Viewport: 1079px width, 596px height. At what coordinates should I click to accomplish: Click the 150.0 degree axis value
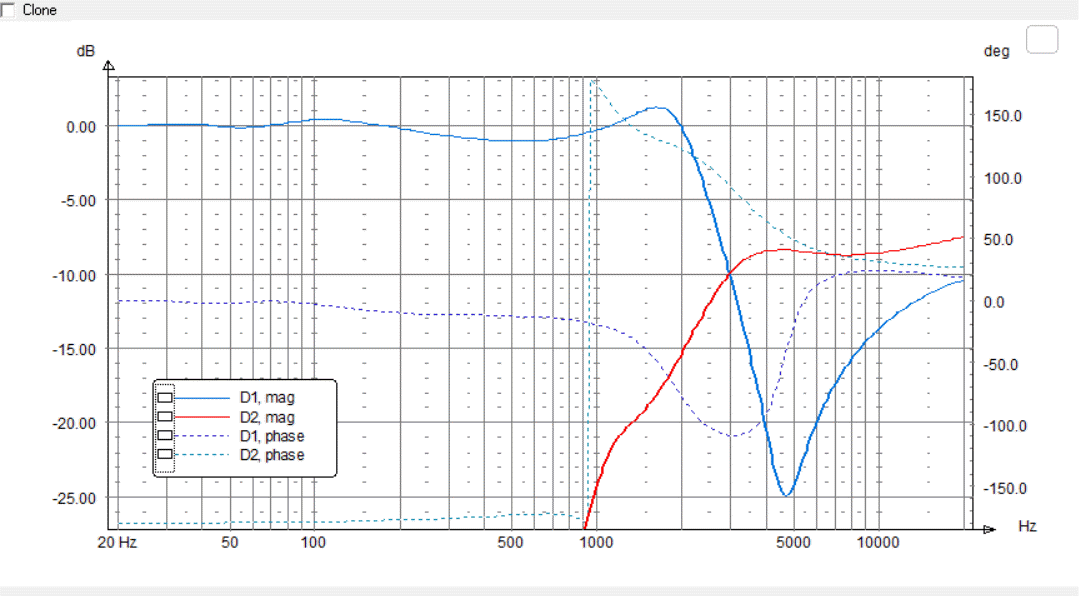point(1003,116)
